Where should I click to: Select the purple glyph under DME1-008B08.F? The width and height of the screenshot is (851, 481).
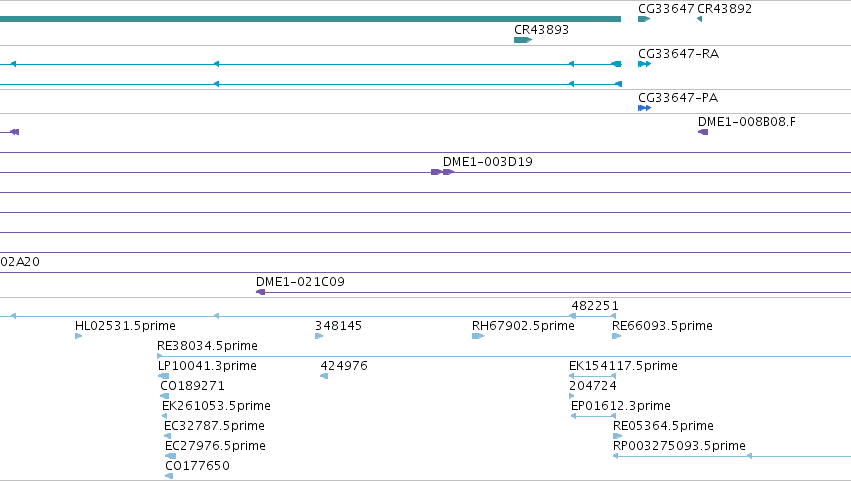pyautogui.click(x=703, y=132)
